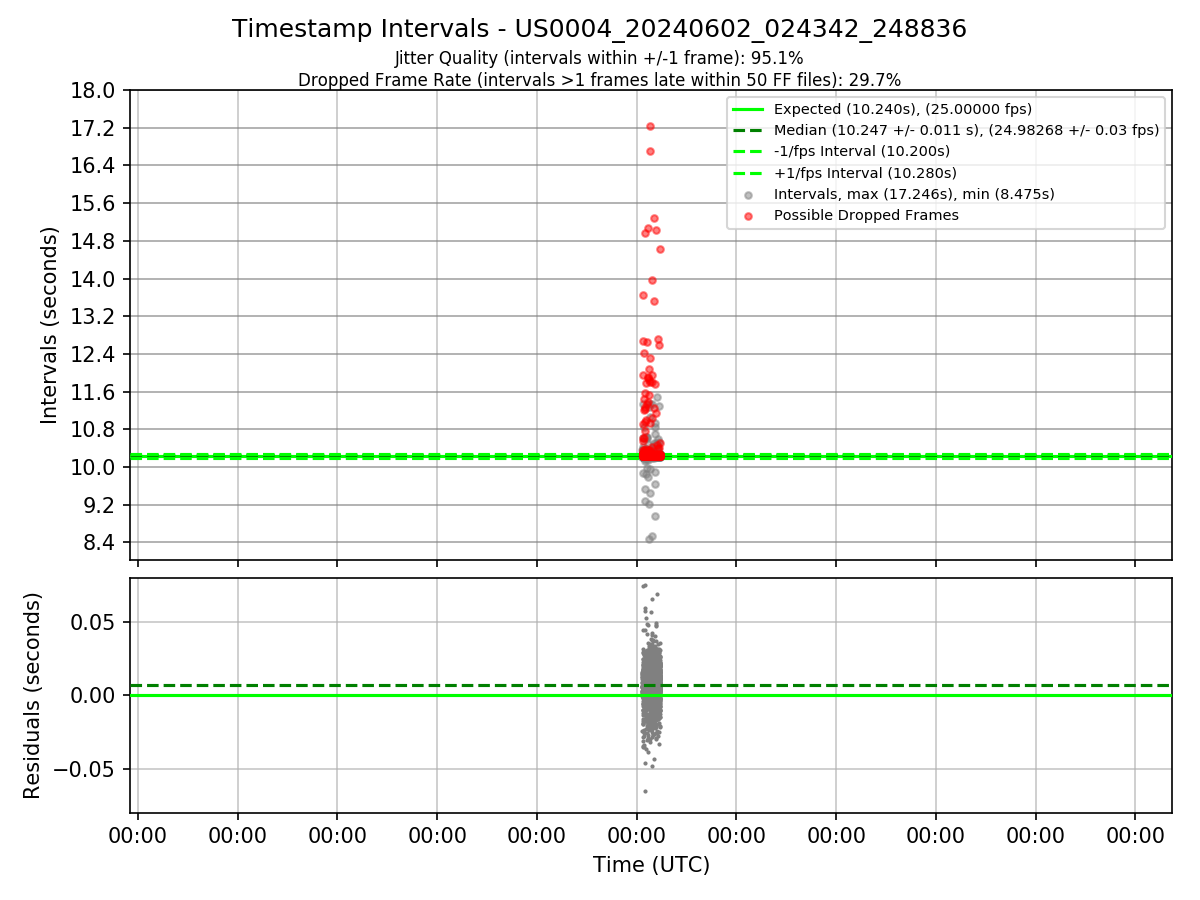The image size is (1200, 900).
Task: Click the plot title US0004_20240602_024342_248836
Action: coord(599,29)
